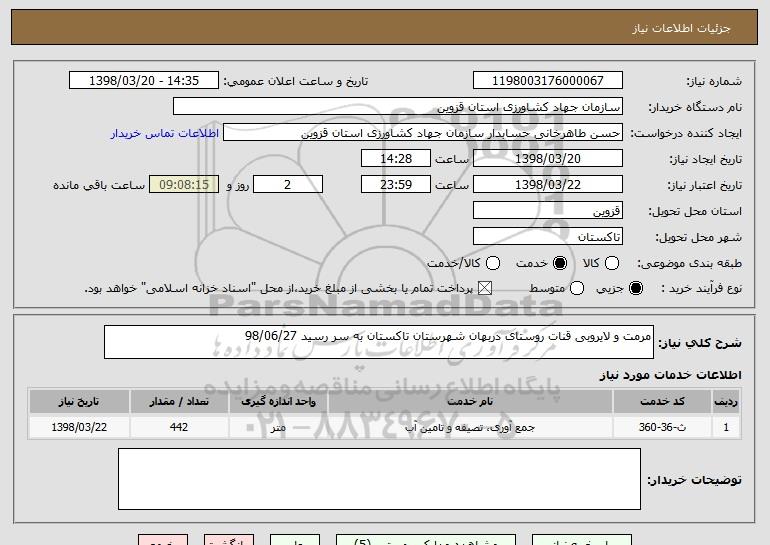Click the ردیف column header
Viewport: 770px width, 545px height.
tap(726, 402)
